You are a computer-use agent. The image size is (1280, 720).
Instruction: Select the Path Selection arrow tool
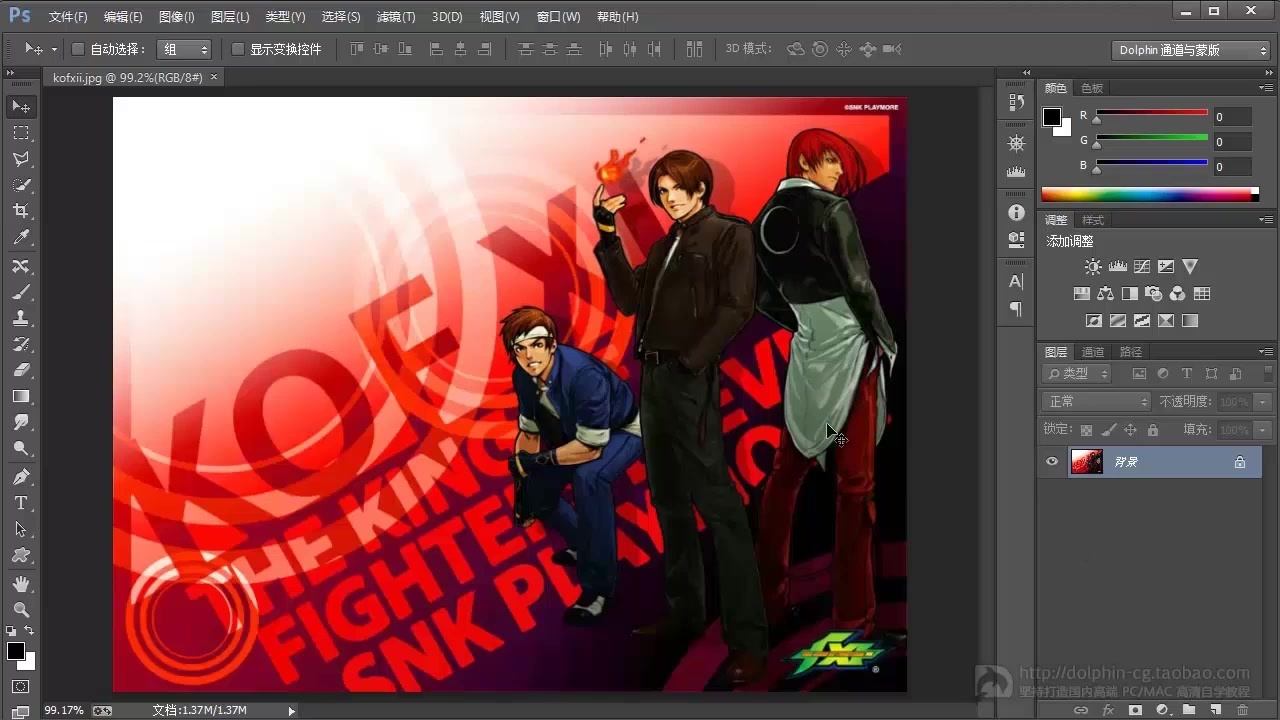tap(21, 529)
